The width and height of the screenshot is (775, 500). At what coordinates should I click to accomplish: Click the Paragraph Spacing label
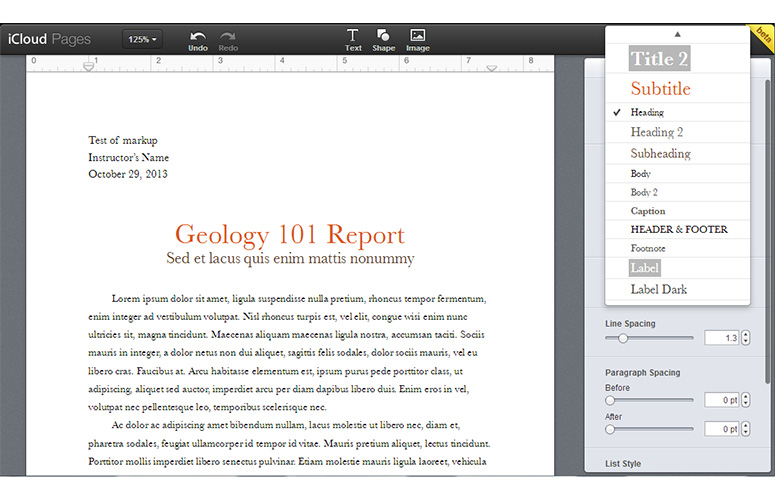pos(643,373)
